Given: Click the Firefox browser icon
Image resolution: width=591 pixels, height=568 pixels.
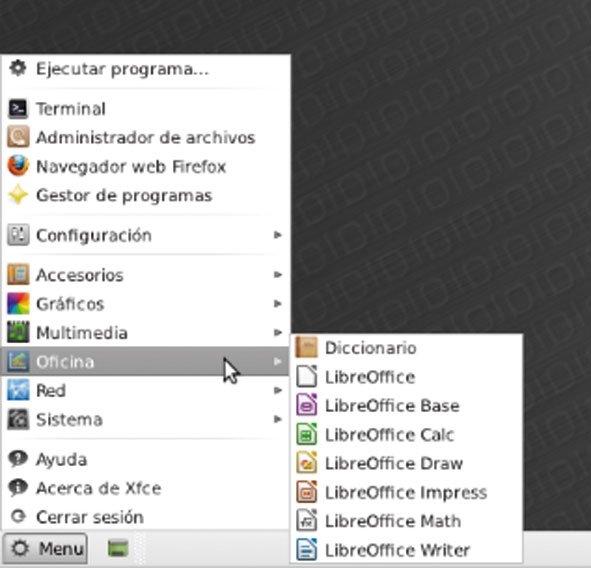Looking at the screenshot, I should 18,166.
